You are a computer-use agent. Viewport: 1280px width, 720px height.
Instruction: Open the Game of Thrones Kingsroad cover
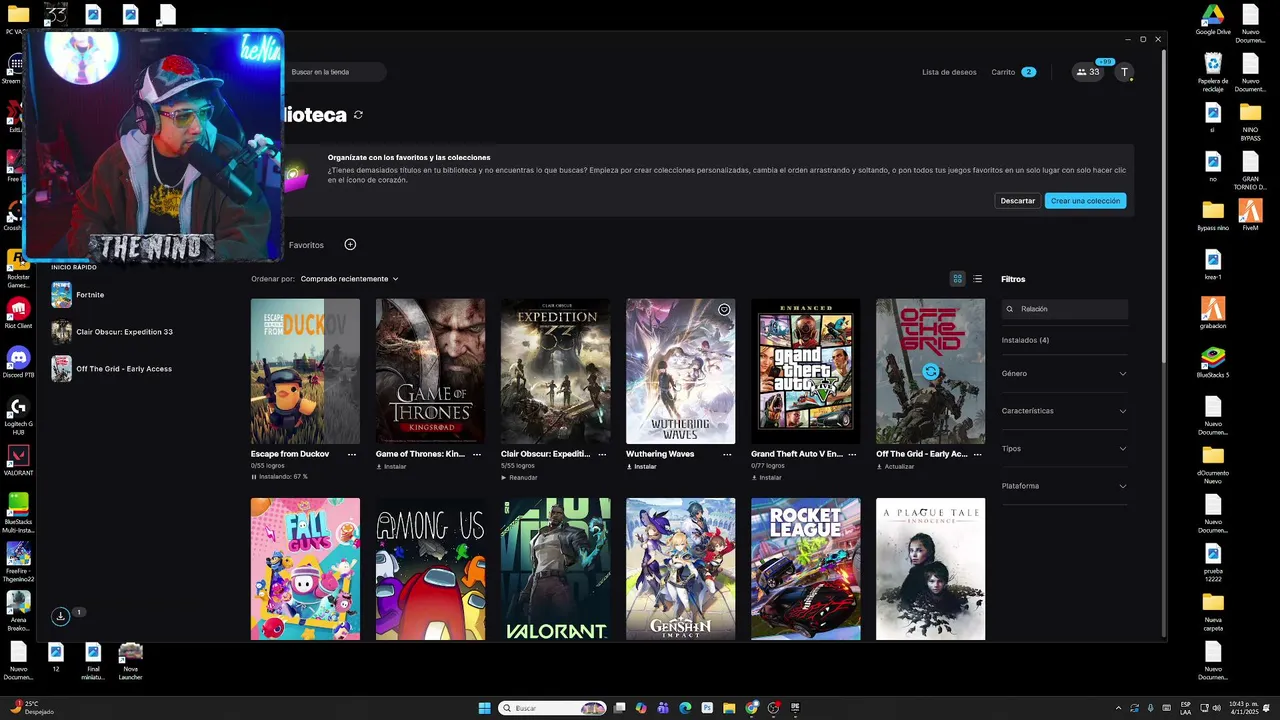click(x=430, y=371)
